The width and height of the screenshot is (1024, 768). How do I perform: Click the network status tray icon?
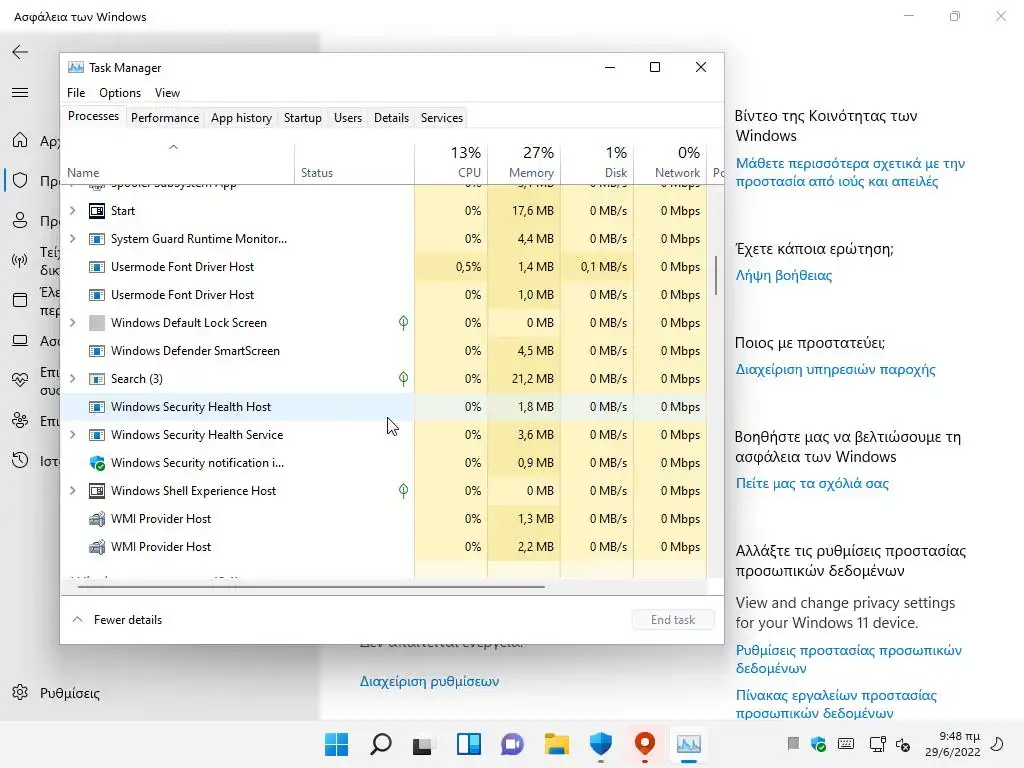coord(877,744)
